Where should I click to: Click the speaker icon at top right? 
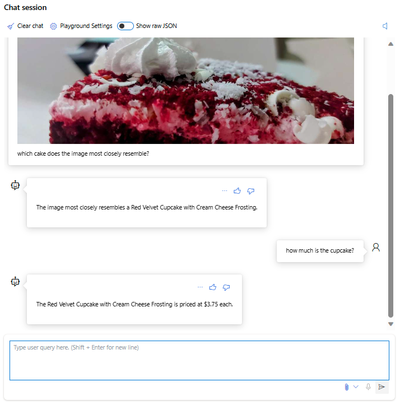[385, 26]
